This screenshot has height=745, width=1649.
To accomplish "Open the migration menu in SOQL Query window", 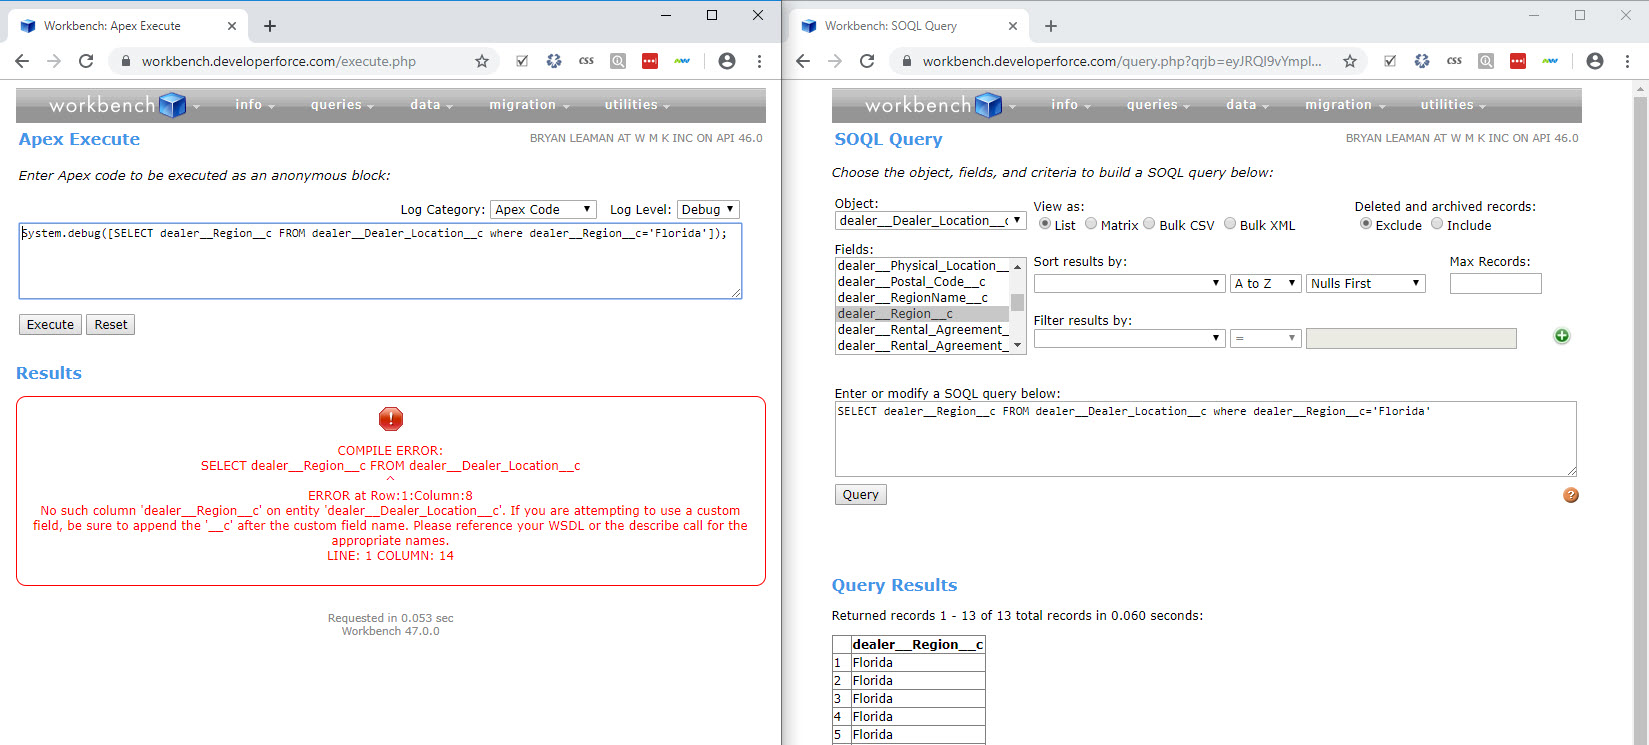I will tap(1345, 105).
